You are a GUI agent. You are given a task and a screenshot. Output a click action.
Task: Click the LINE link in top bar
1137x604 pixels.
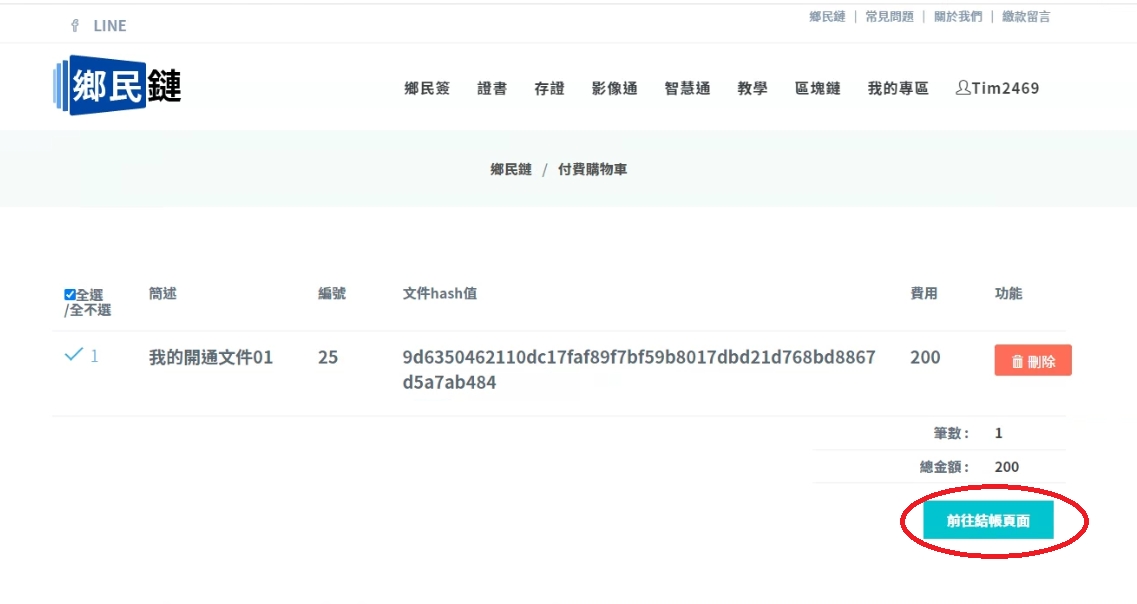(110, 26)
